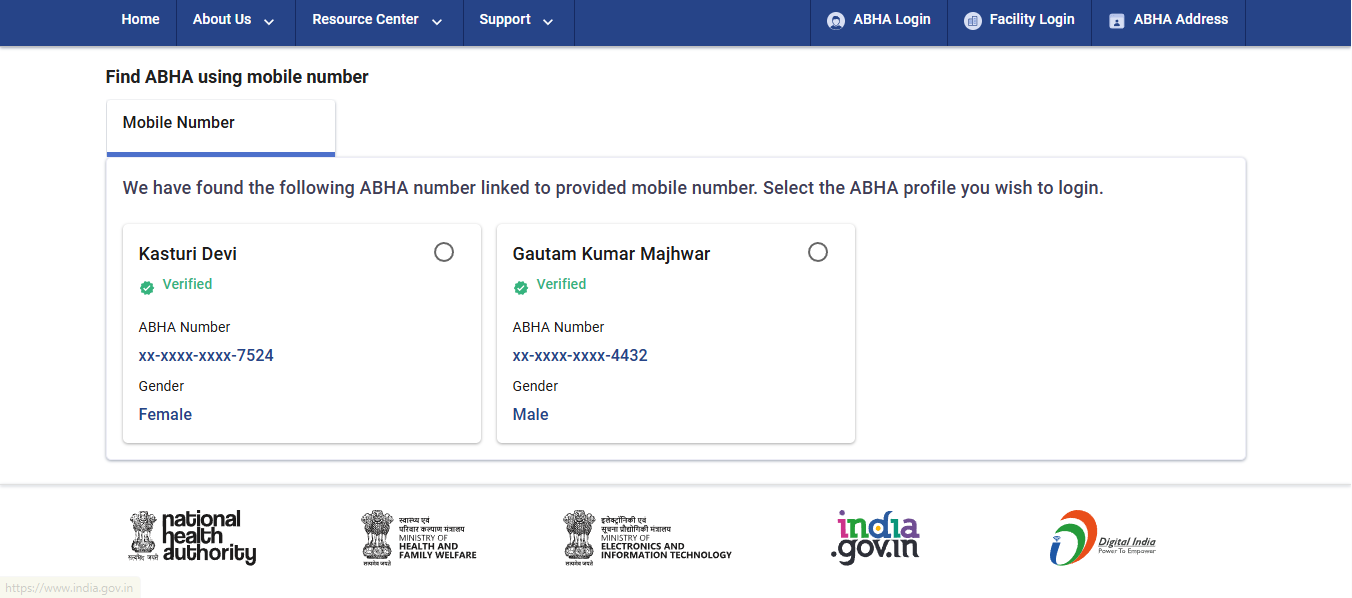Click the ABHA number ending in 7524
1352x598 pixels.
[205, 355]
